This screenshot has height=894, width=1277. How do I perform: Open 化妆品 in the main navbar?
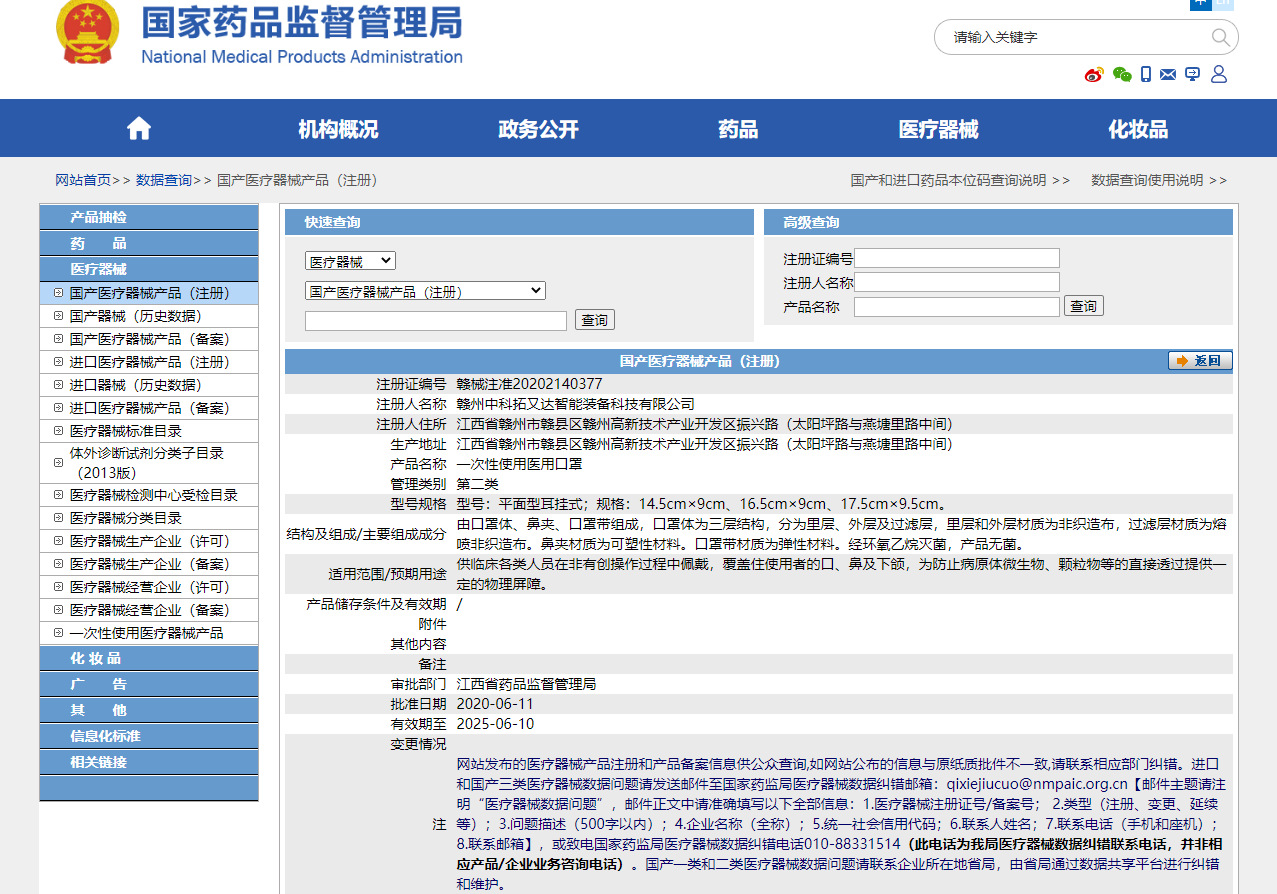(1138, 129)
